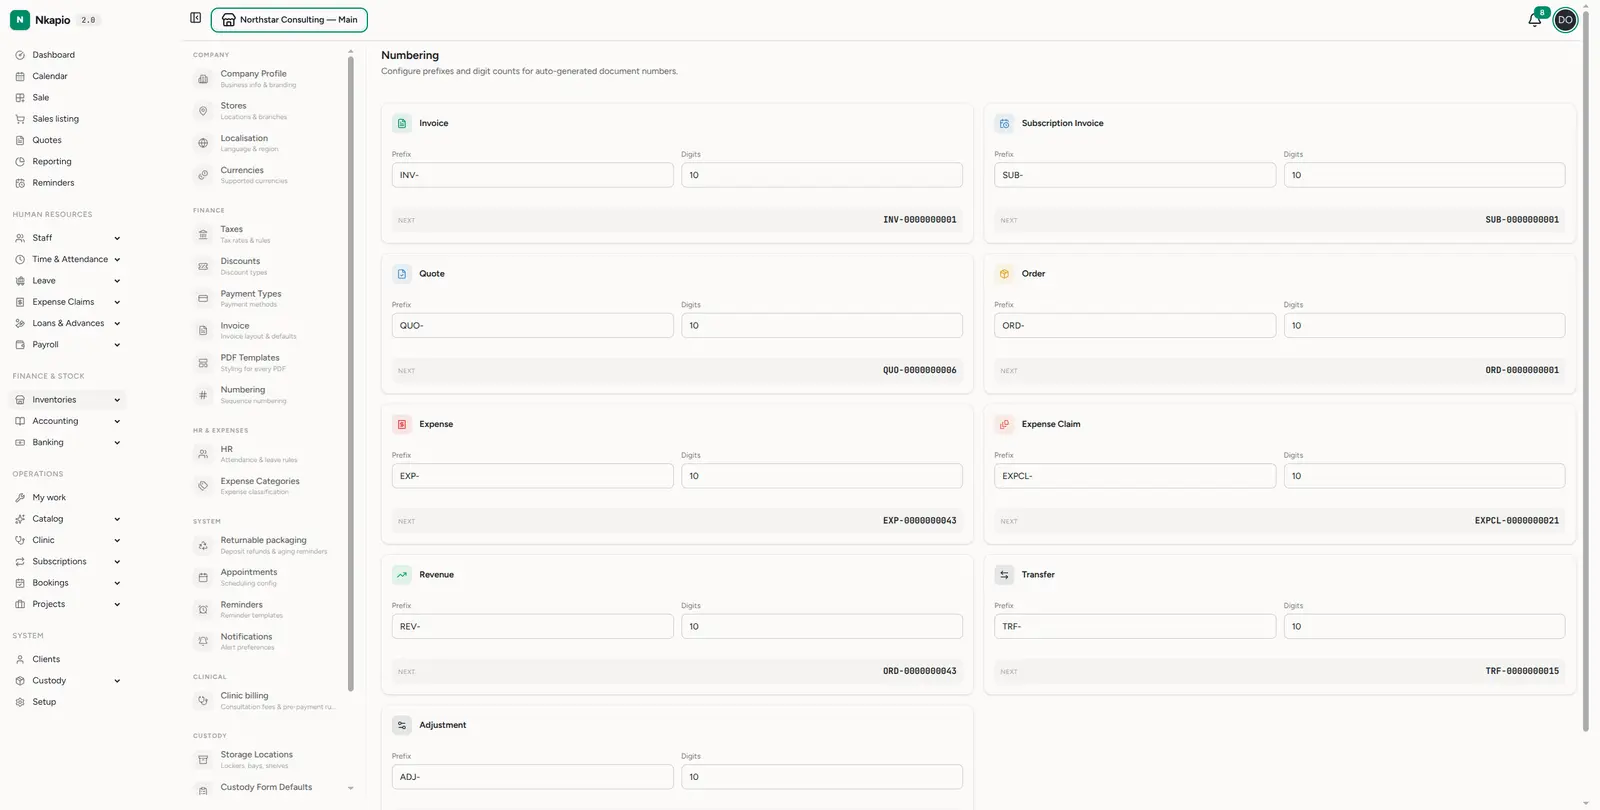Click the Returnable packaging icon
Image resolution: width=1600 pixels, height=810 pixels.
[x=203, y=545]
